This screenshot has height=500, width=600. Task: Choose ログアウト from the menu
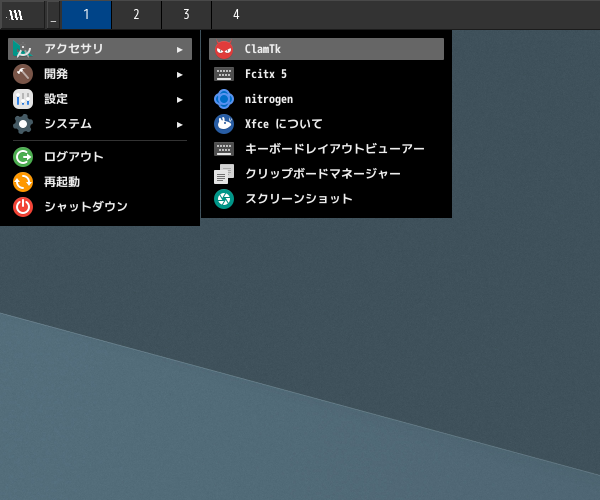[x=99, y=157]
